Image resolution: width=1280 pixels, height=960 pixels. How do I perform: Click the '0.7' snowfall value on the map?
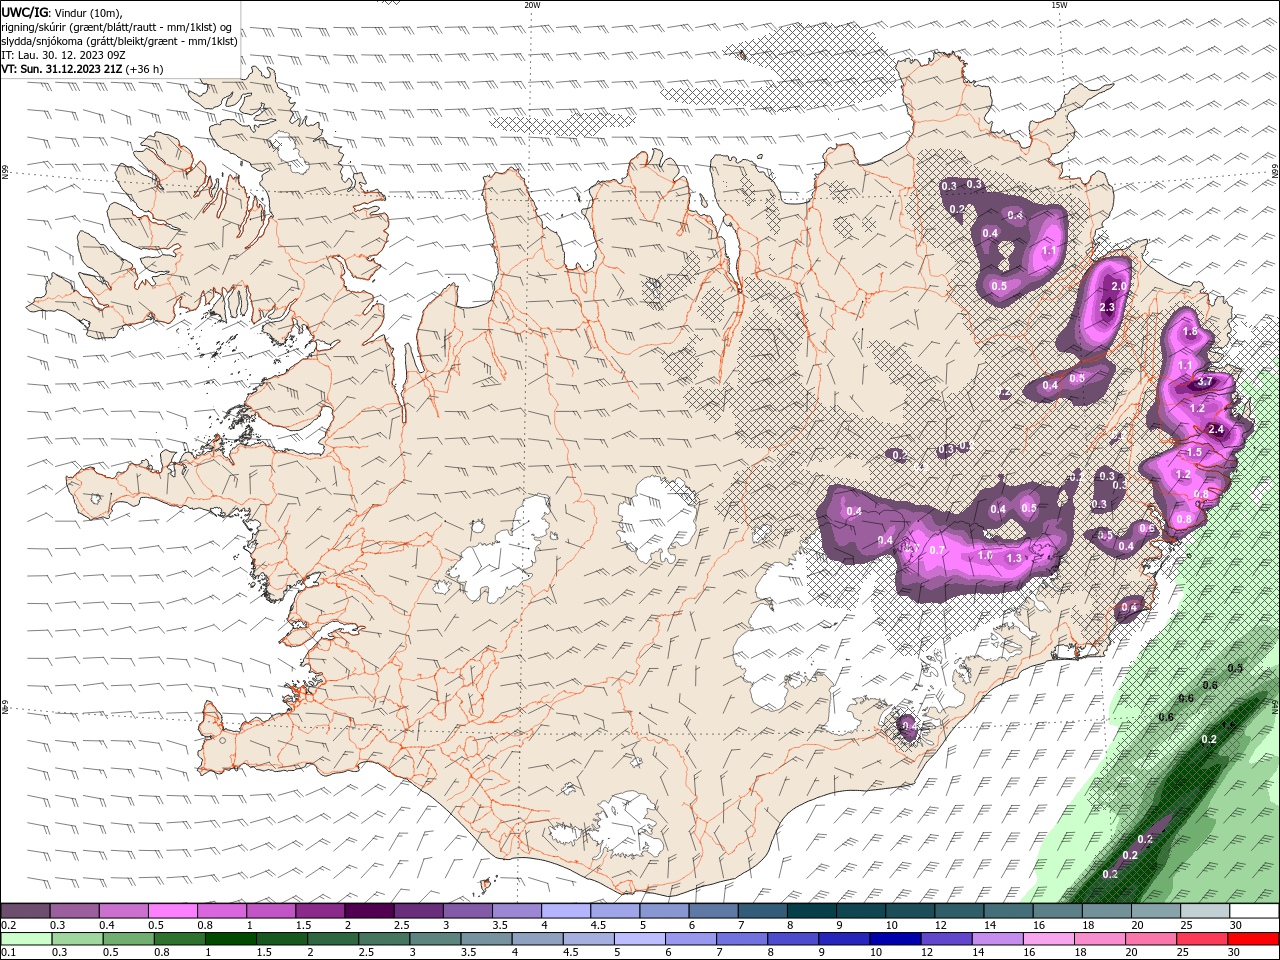click(937, 550)
